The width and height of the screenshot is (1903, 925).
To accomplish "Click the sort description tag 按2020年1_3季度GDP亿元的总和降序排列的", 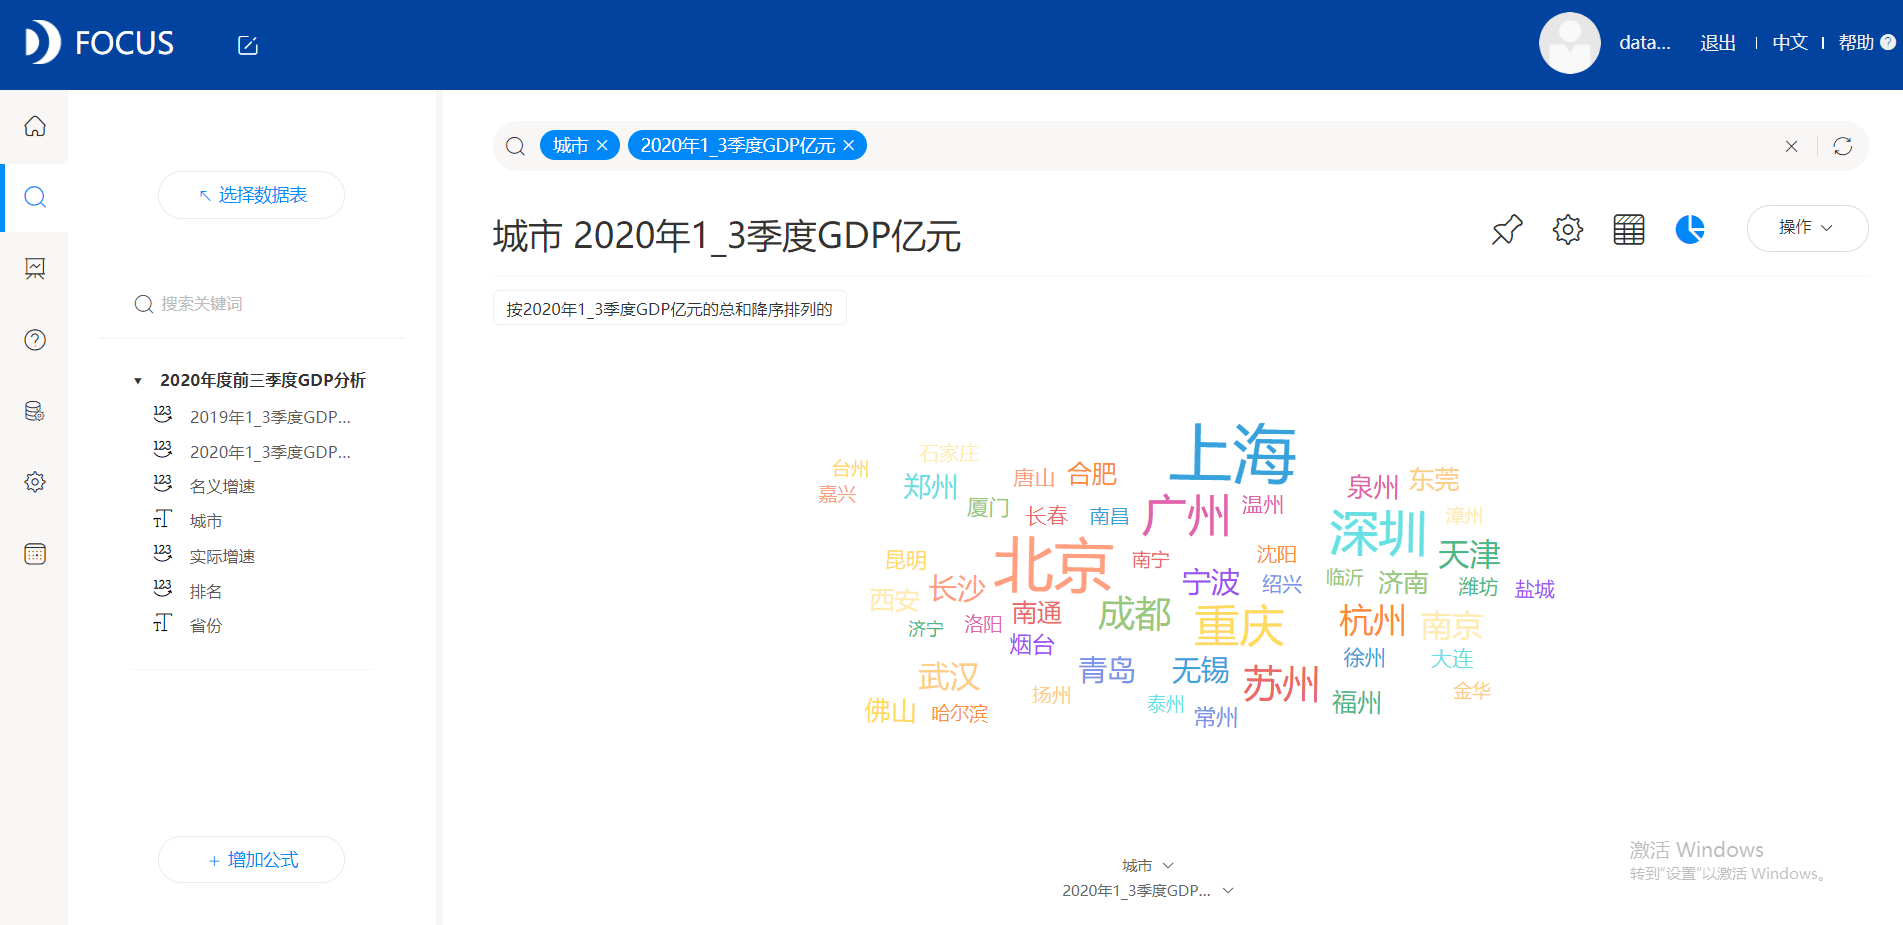I will (x=669, y=309).
